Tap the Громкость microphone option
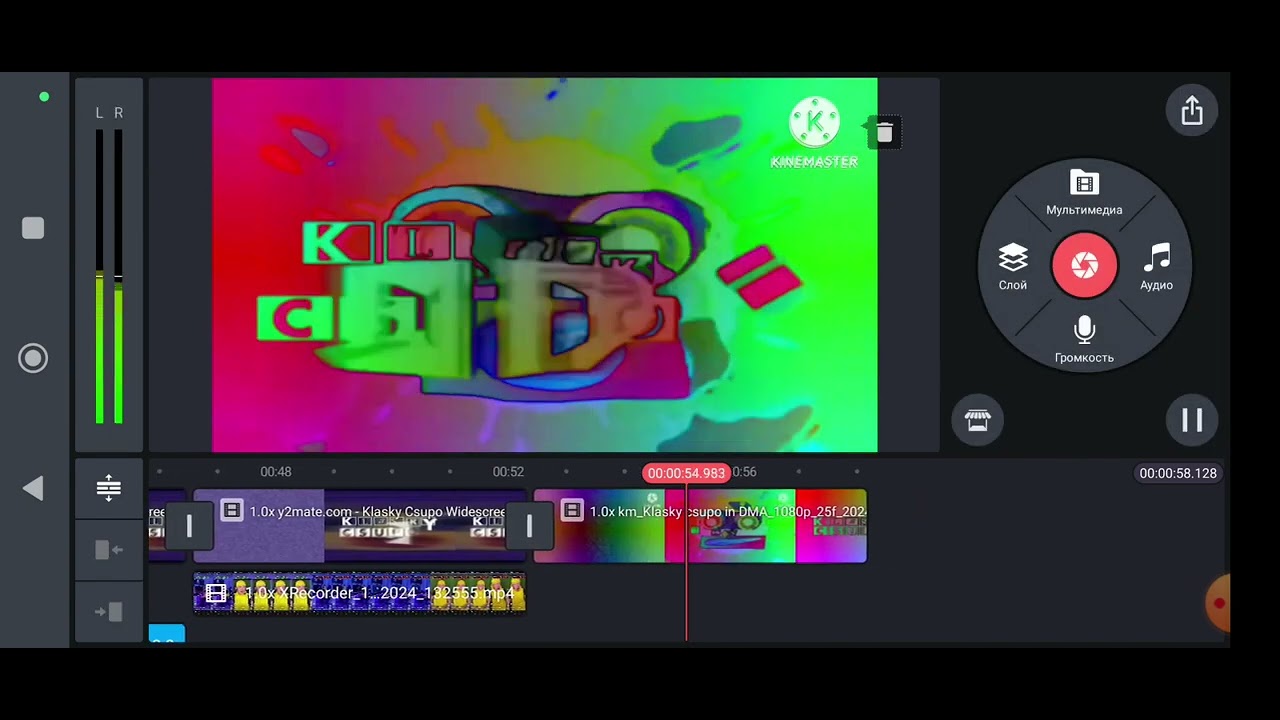1280x720 pixels. (1084, 340)
